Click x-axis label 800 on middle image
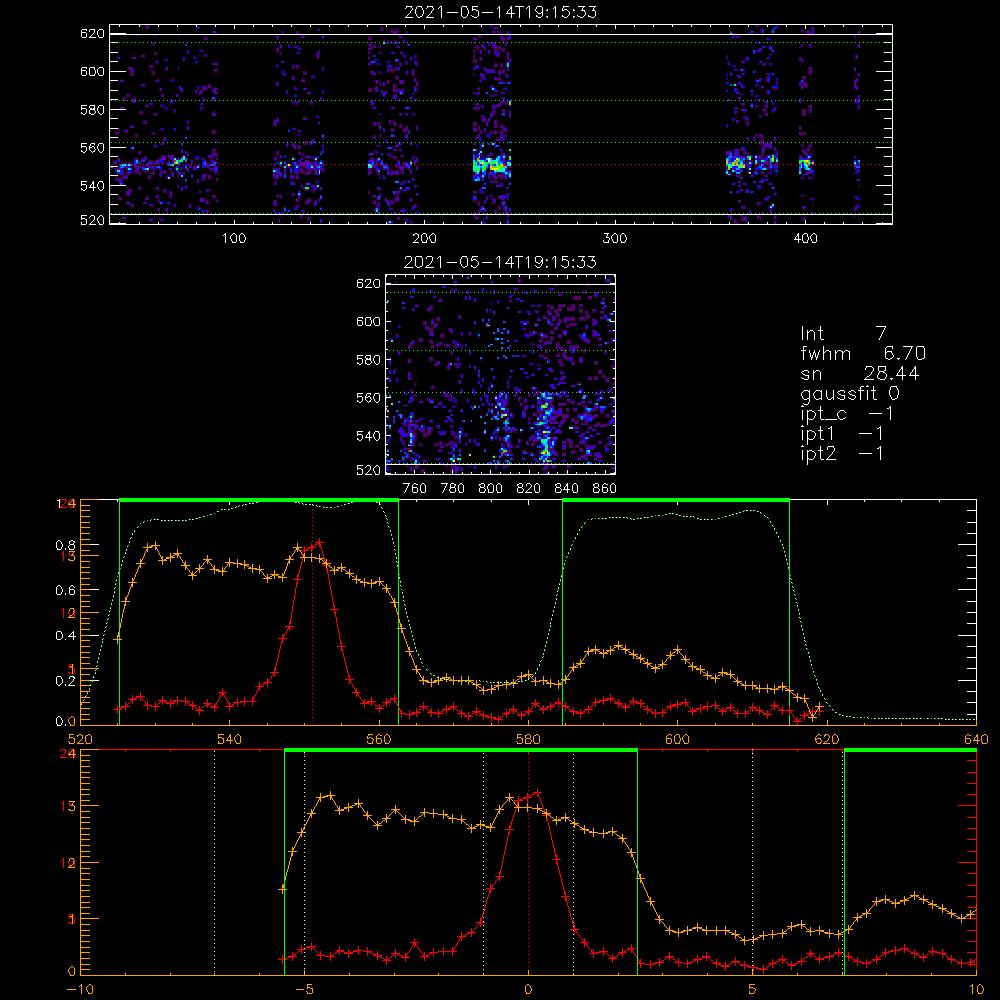Screen dimensions: 1000x1000 point(490,489)
